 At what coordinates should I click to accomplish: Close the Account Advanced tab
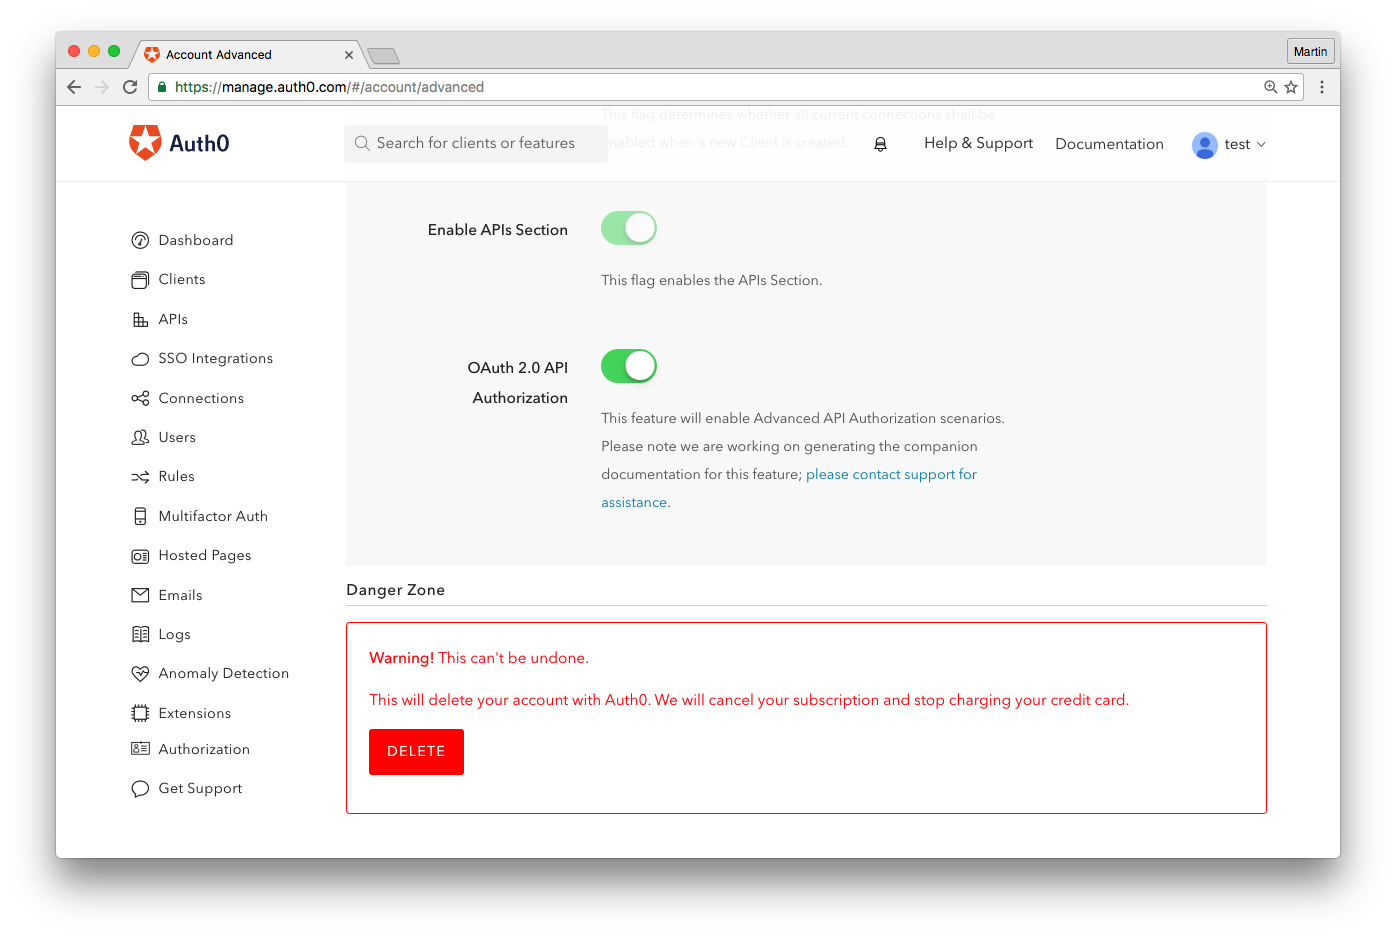349,55
